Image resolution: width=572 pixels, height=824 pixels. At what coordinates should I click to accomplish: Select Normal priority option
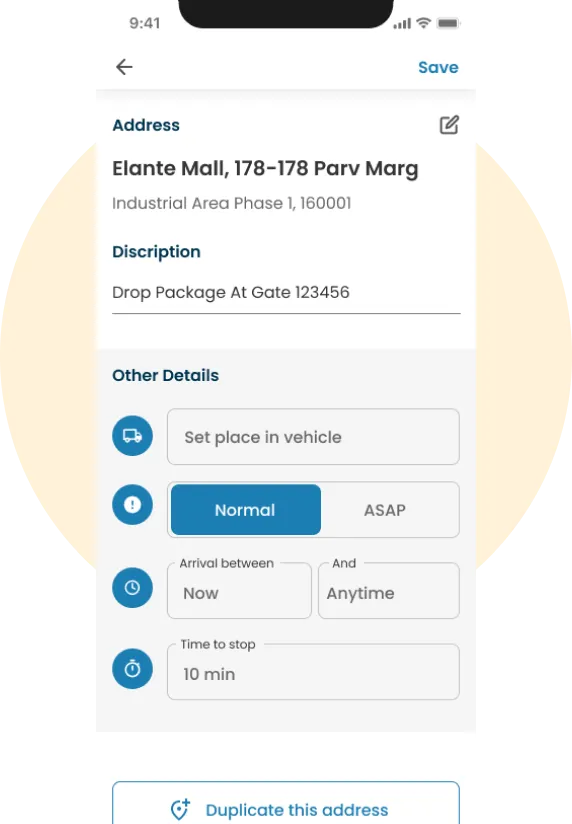coord(246,510)
